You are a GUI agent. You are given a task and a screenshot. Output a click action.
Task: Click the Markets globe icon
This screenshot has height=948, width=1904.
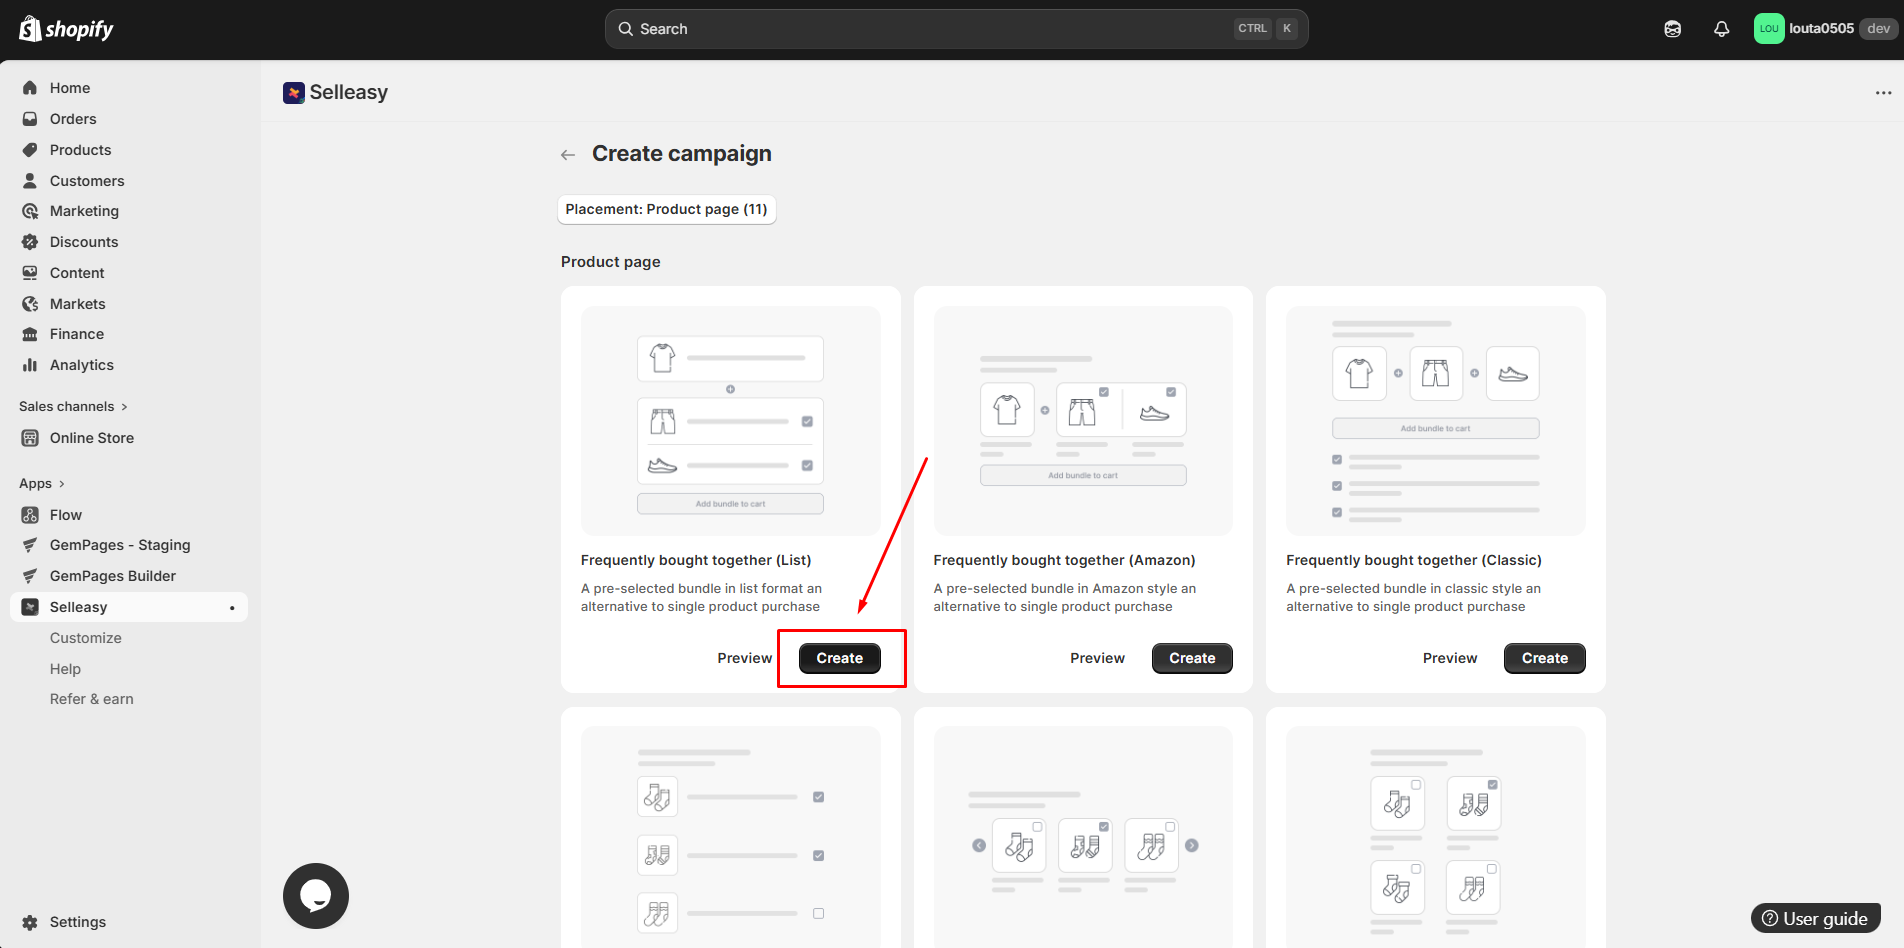click(x=30, y=304)
